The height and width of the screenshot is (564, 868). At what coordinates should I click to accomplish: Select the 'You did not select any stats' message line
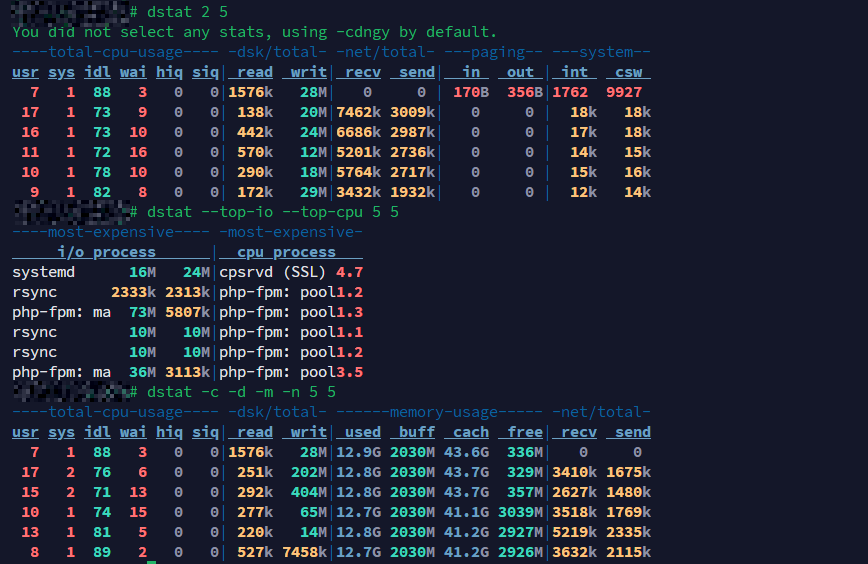coord(254,32)
